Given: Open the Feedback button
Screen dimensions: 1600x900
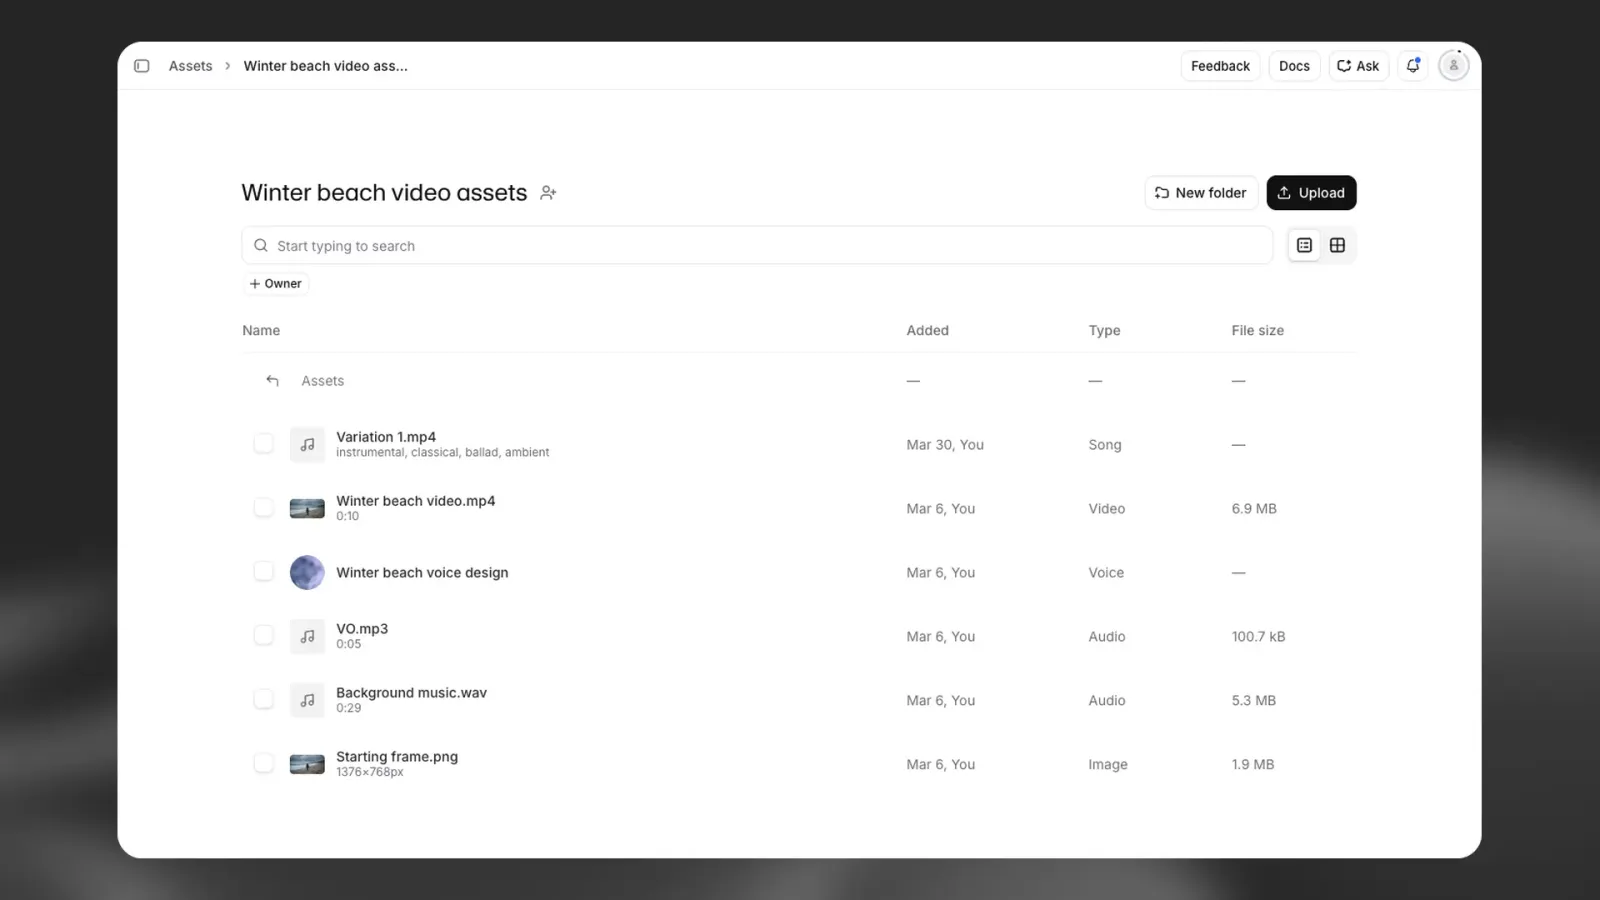Looking at the screenshot, I should coord(1220,66).
